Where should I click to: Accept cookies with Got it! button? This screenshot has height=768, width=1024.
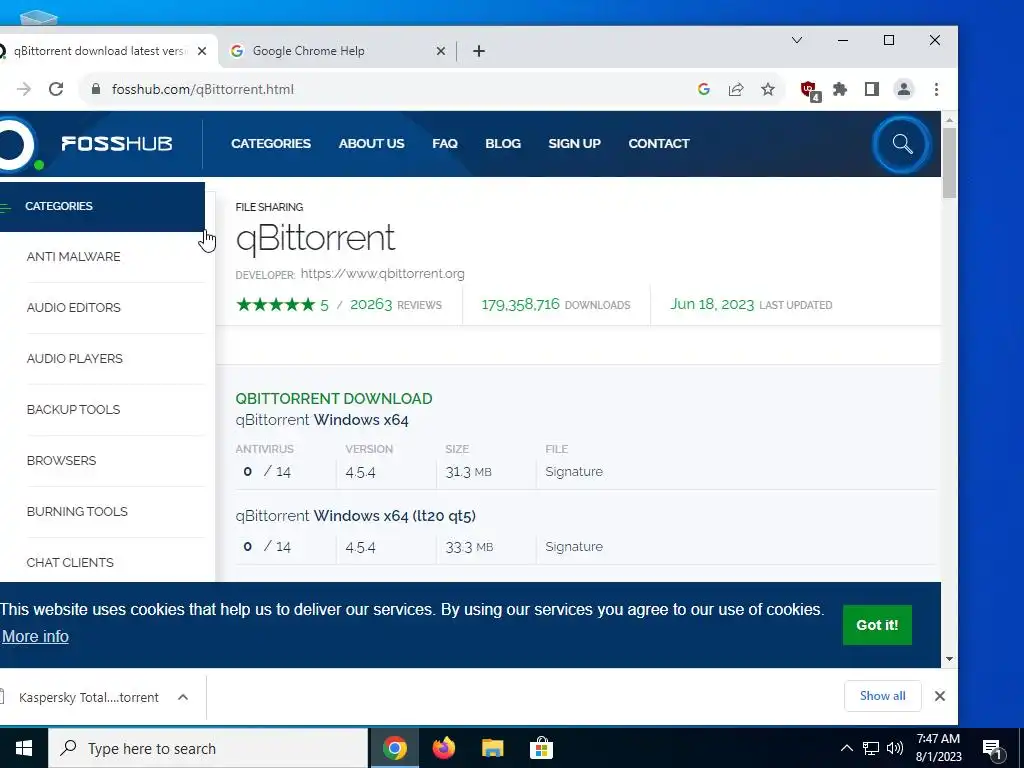point(877,625)
